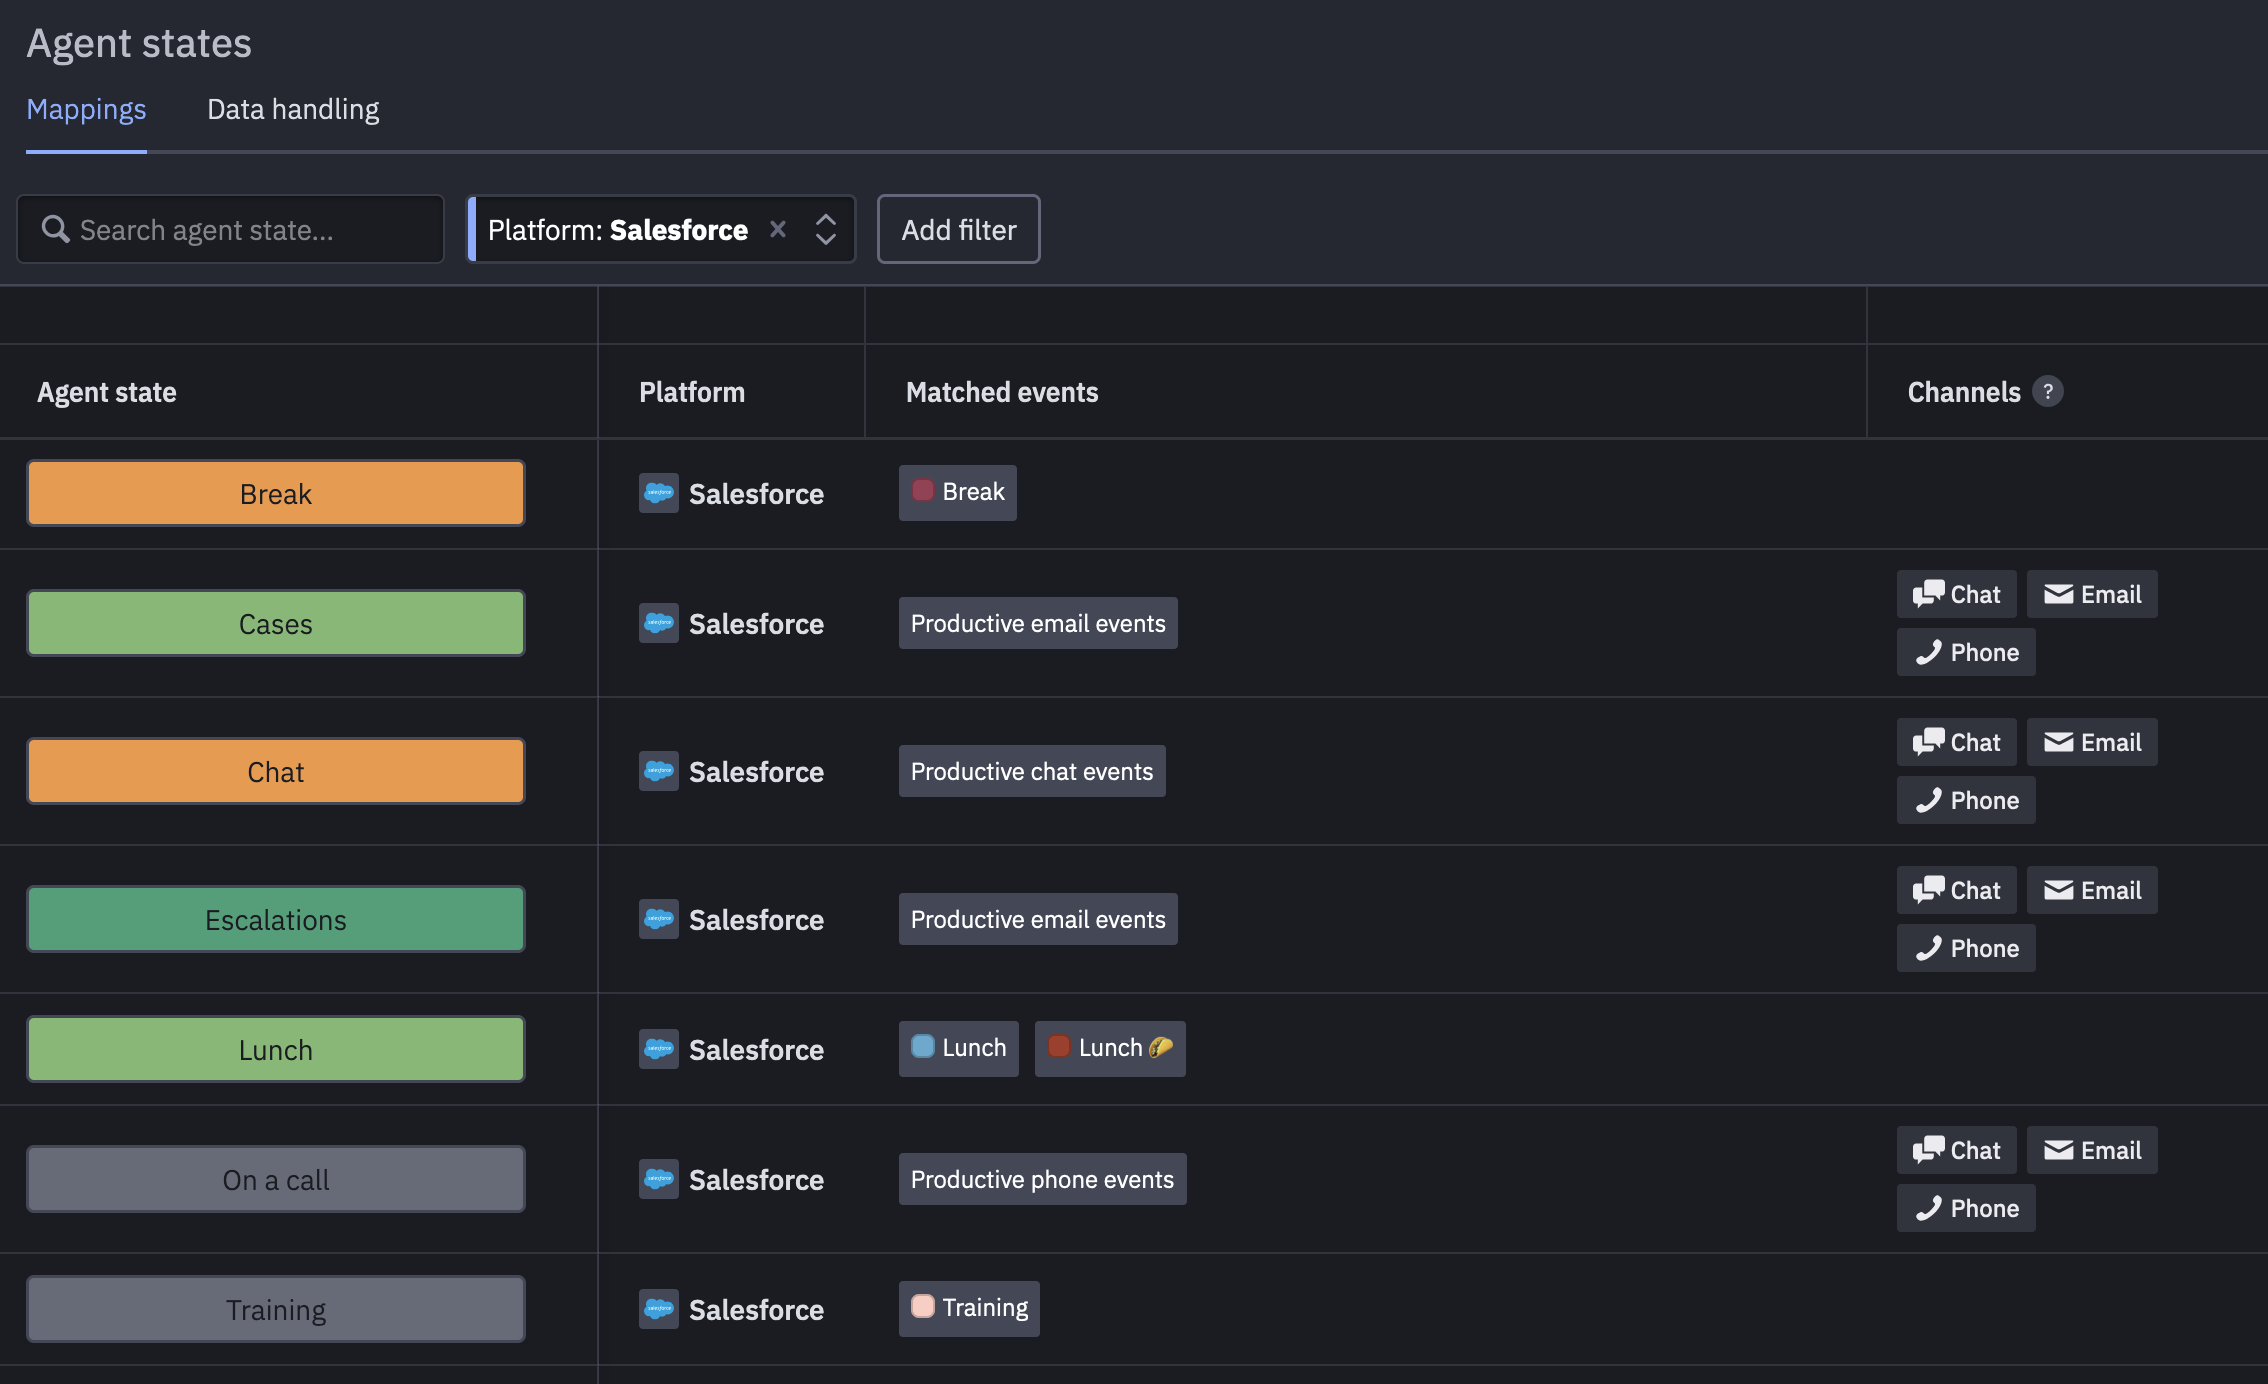Click the red color dot on the Break event
The image size is (2268, 1384).
pos(924,491)
